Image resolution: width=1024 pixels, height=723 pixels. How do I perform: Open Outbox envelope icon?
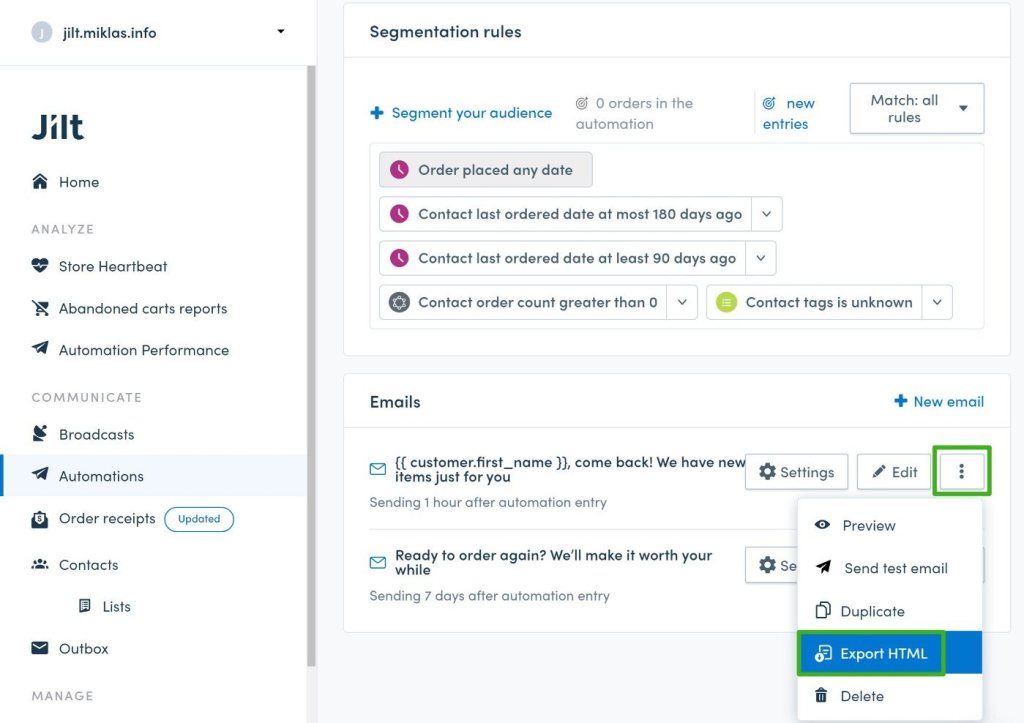[40, 648]
